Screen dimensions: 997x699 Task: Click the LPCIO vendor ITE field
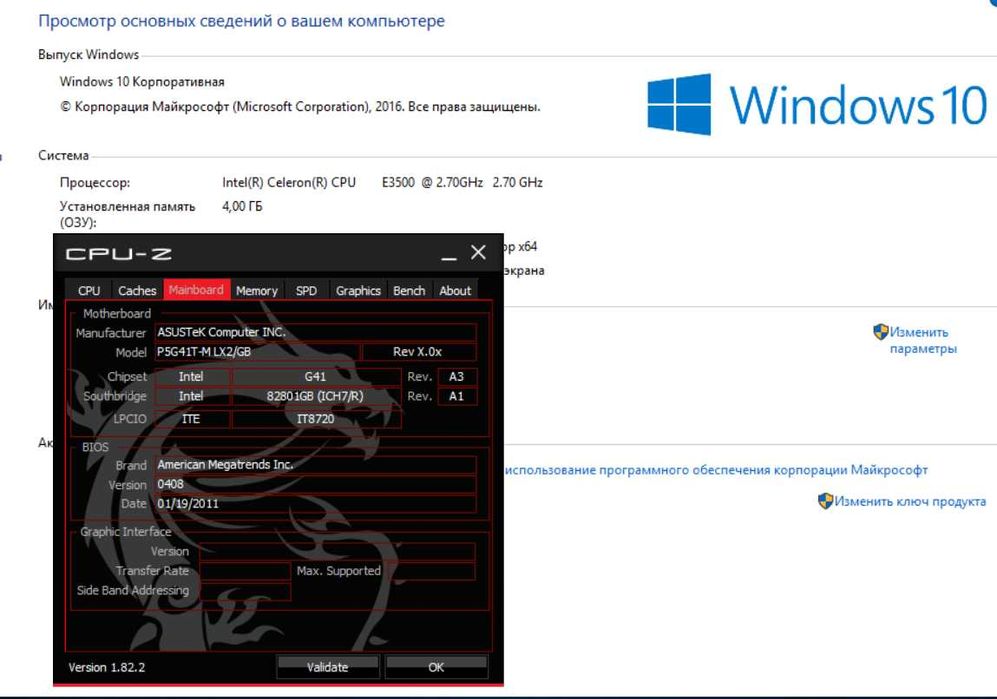(x=191, y=419)
